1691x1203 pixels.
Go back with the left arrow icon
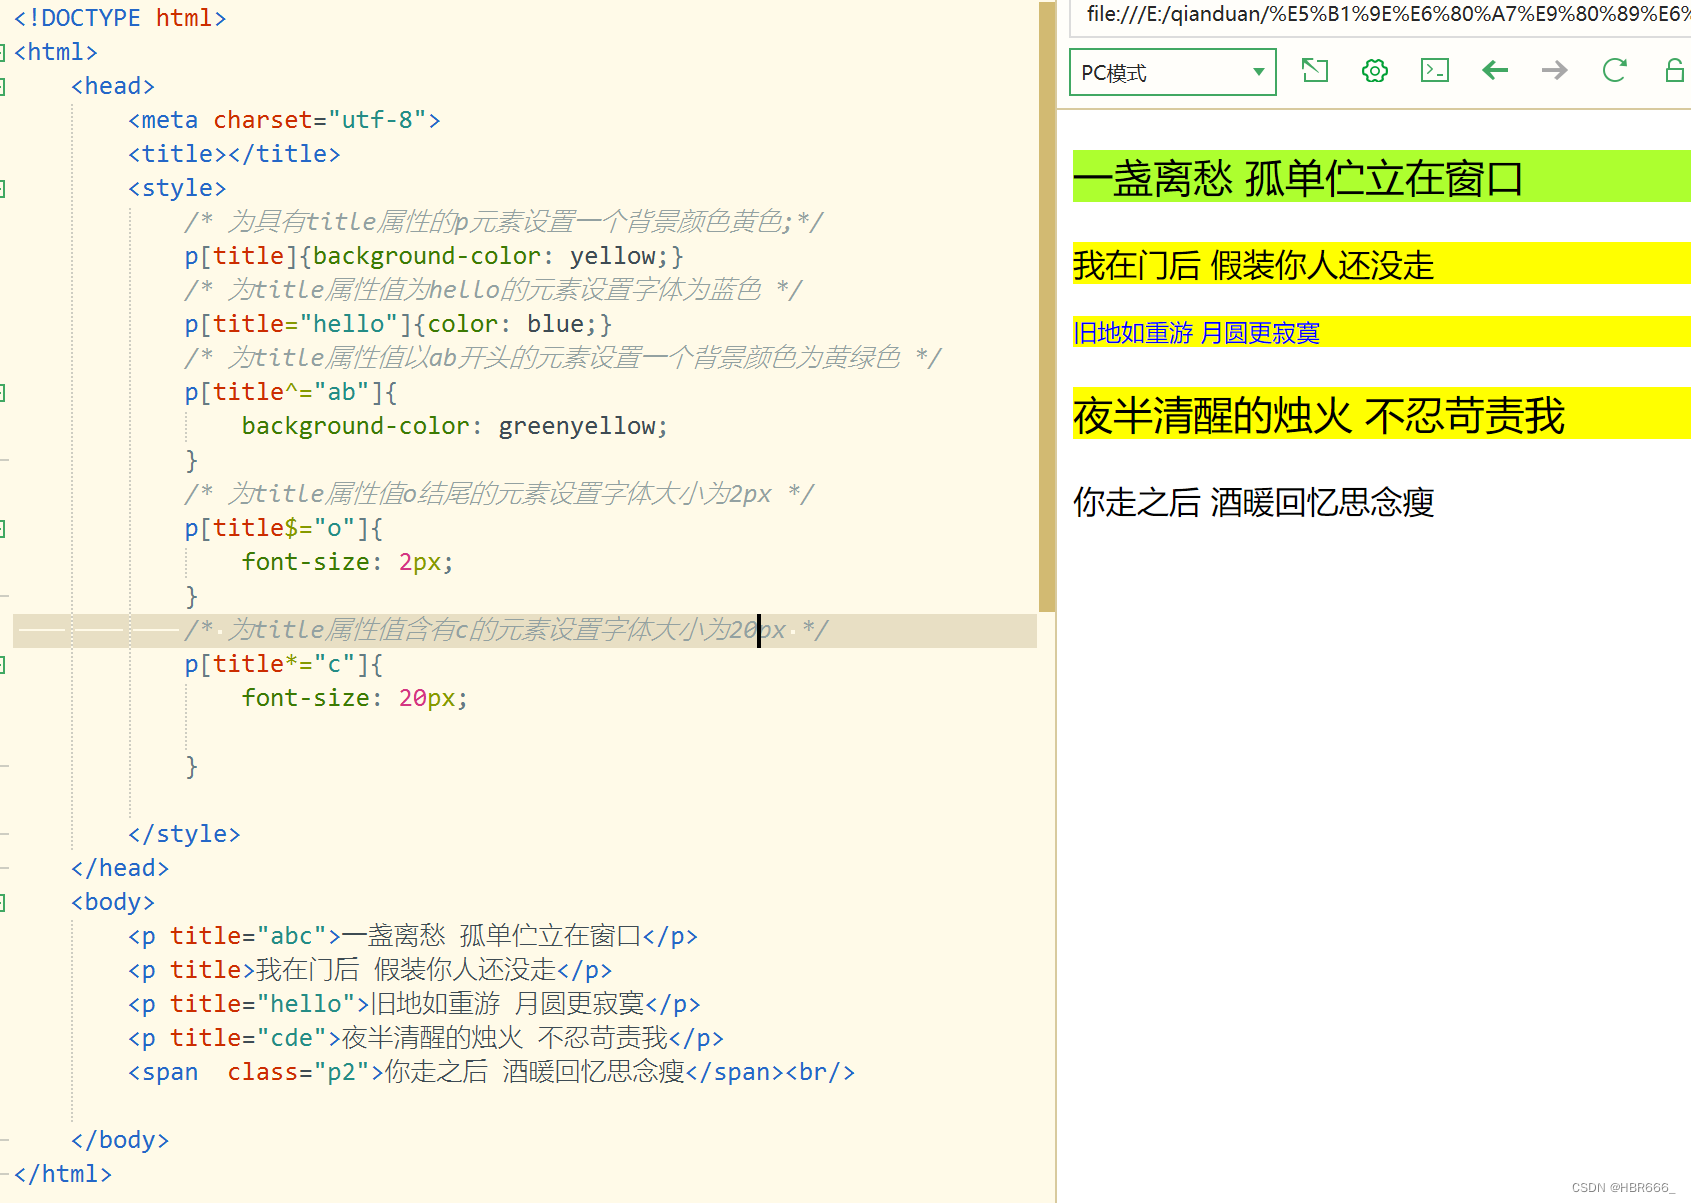click(1495, 70)
